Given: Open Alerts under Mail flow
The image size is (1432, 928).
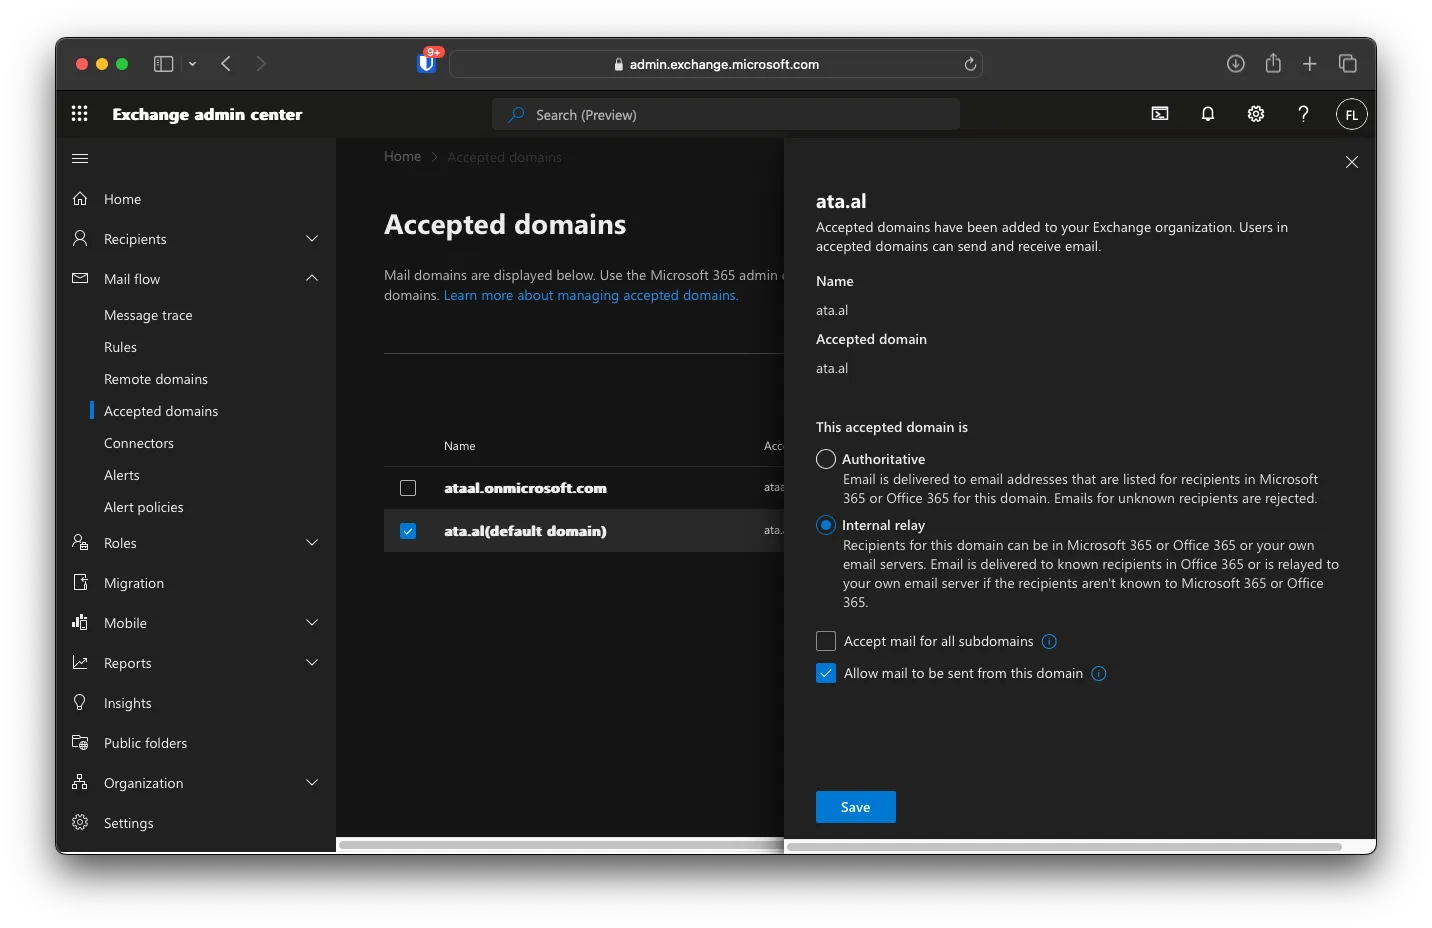Looking at the screenshot, I should (x=122, y=475).
